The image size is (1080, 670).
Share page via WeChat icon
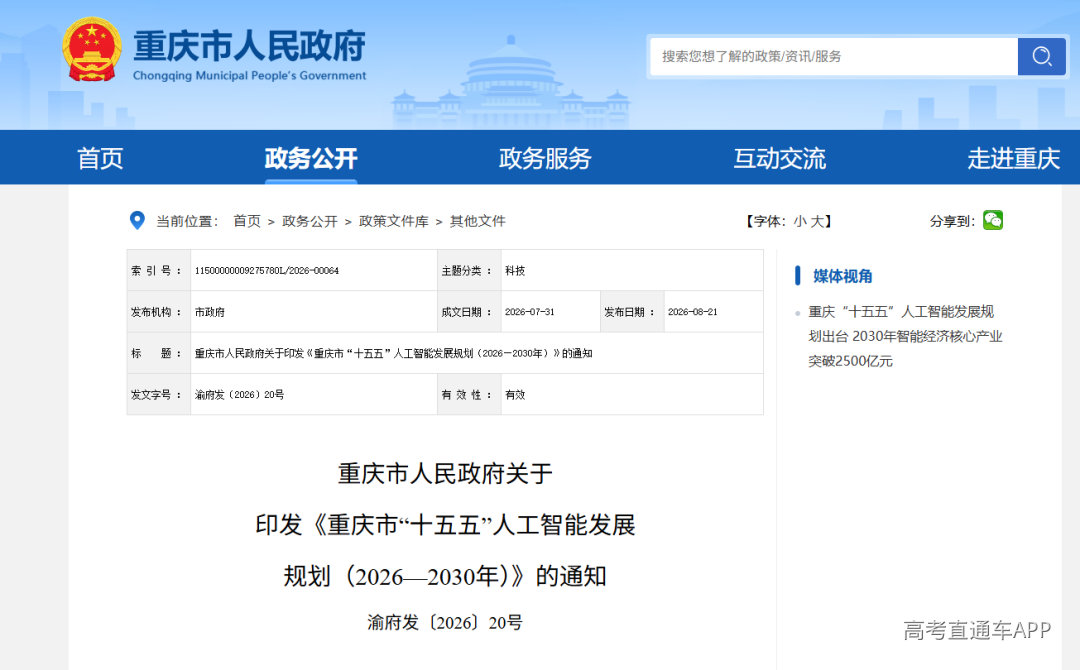tap(993, 220)
